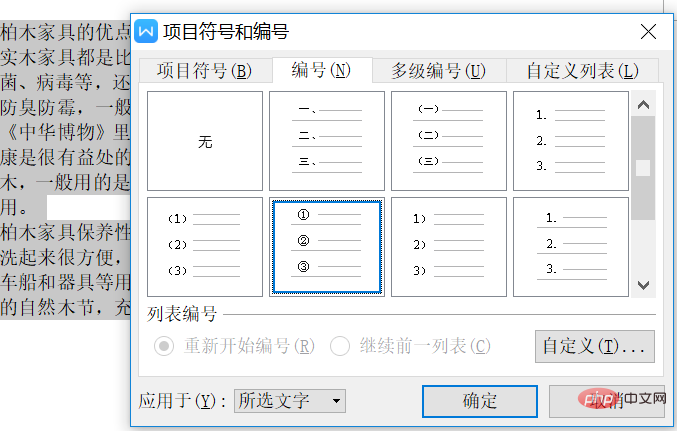Open the 多级编号 tab

[439, 71]
